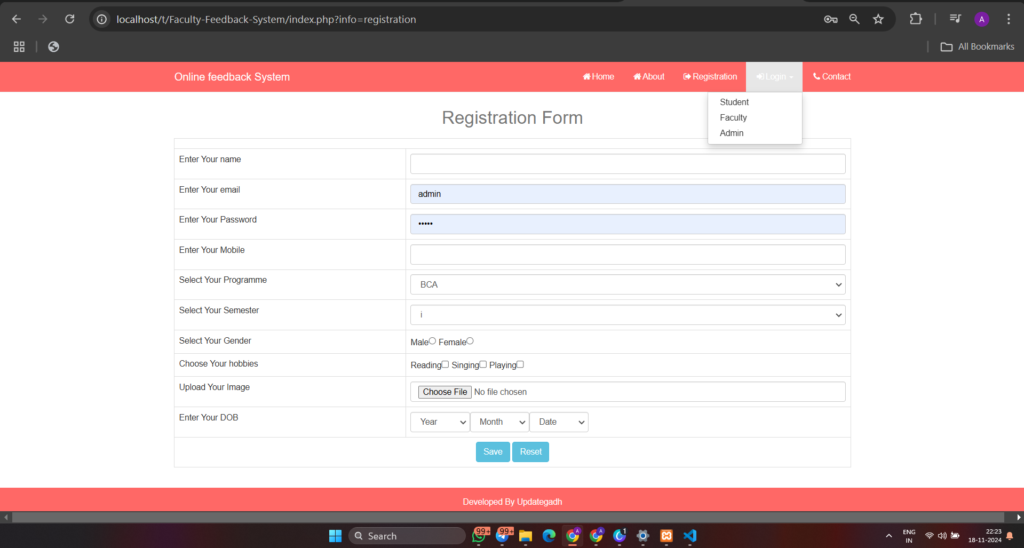
Task: Click the scrollbar right arrow
Action: (x=1018, y=517)
